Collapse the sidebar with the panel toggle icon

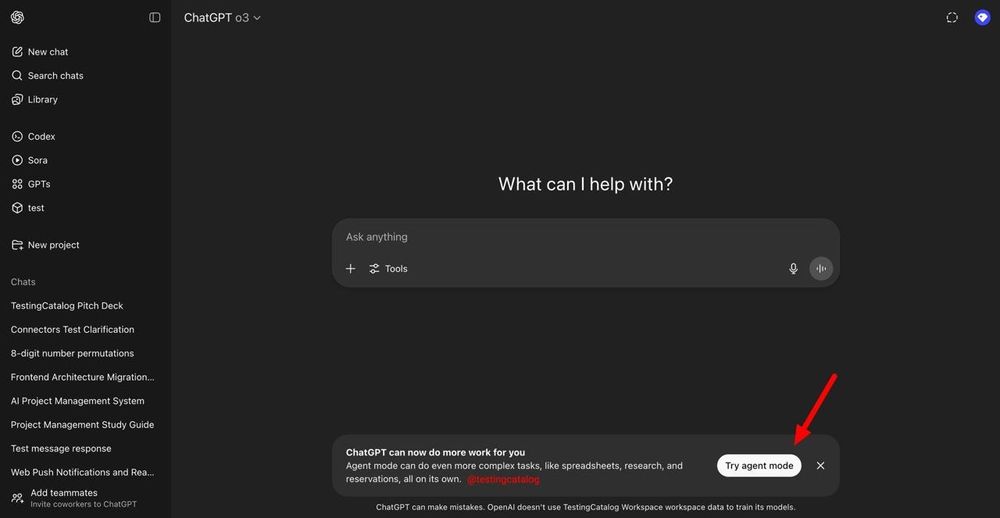click(155, 18)
